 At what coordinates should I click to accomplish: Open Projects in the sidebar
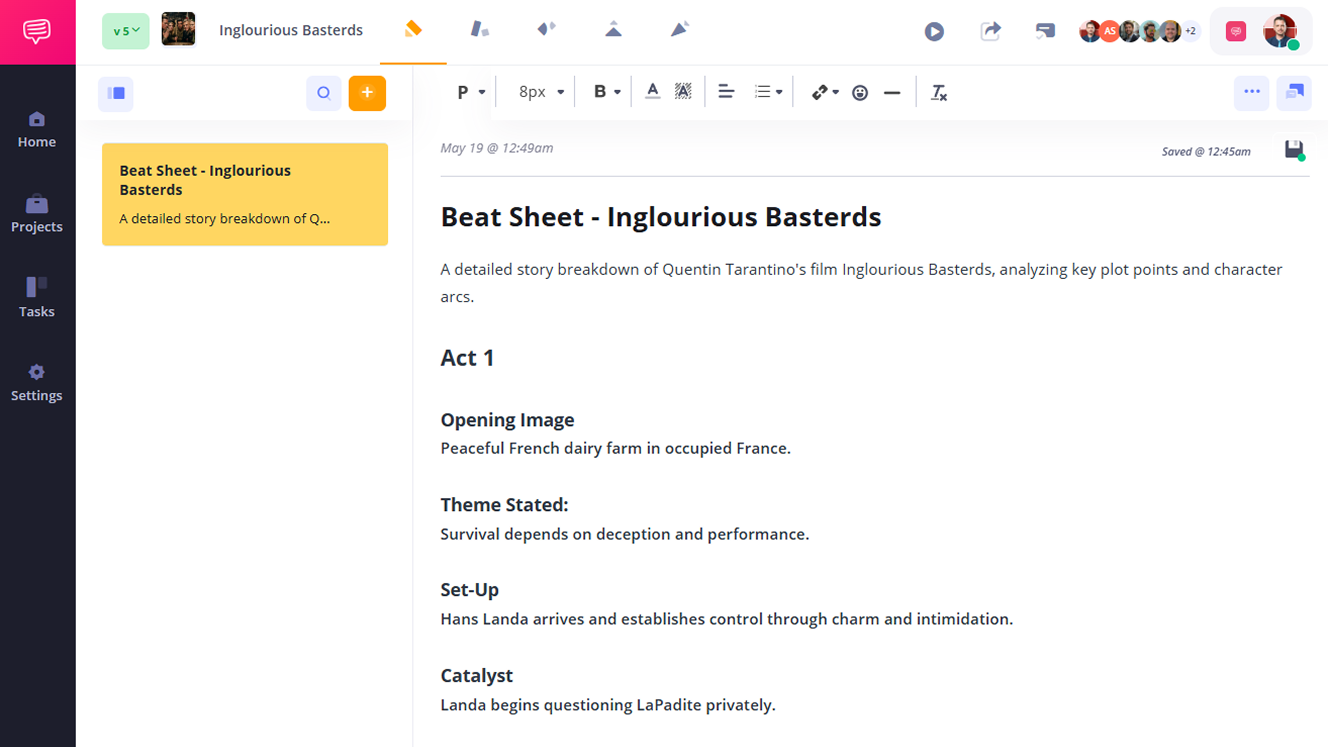coord(37,214)
